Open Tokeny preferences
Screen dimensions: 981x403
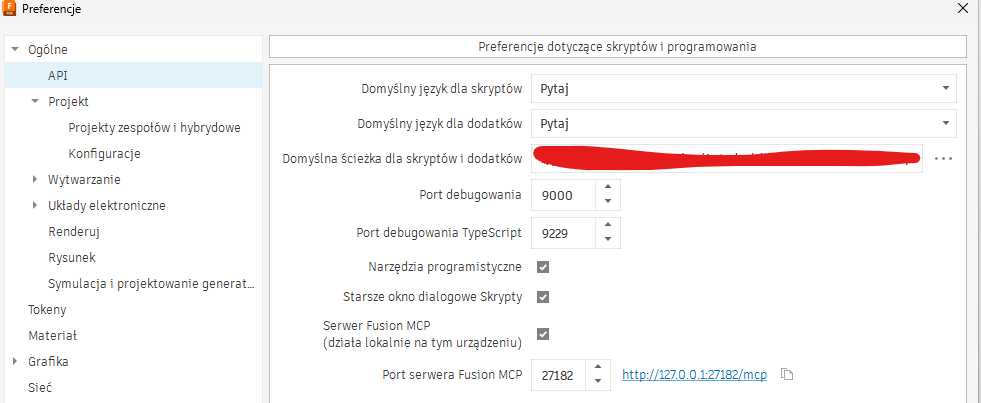point(47,309)
